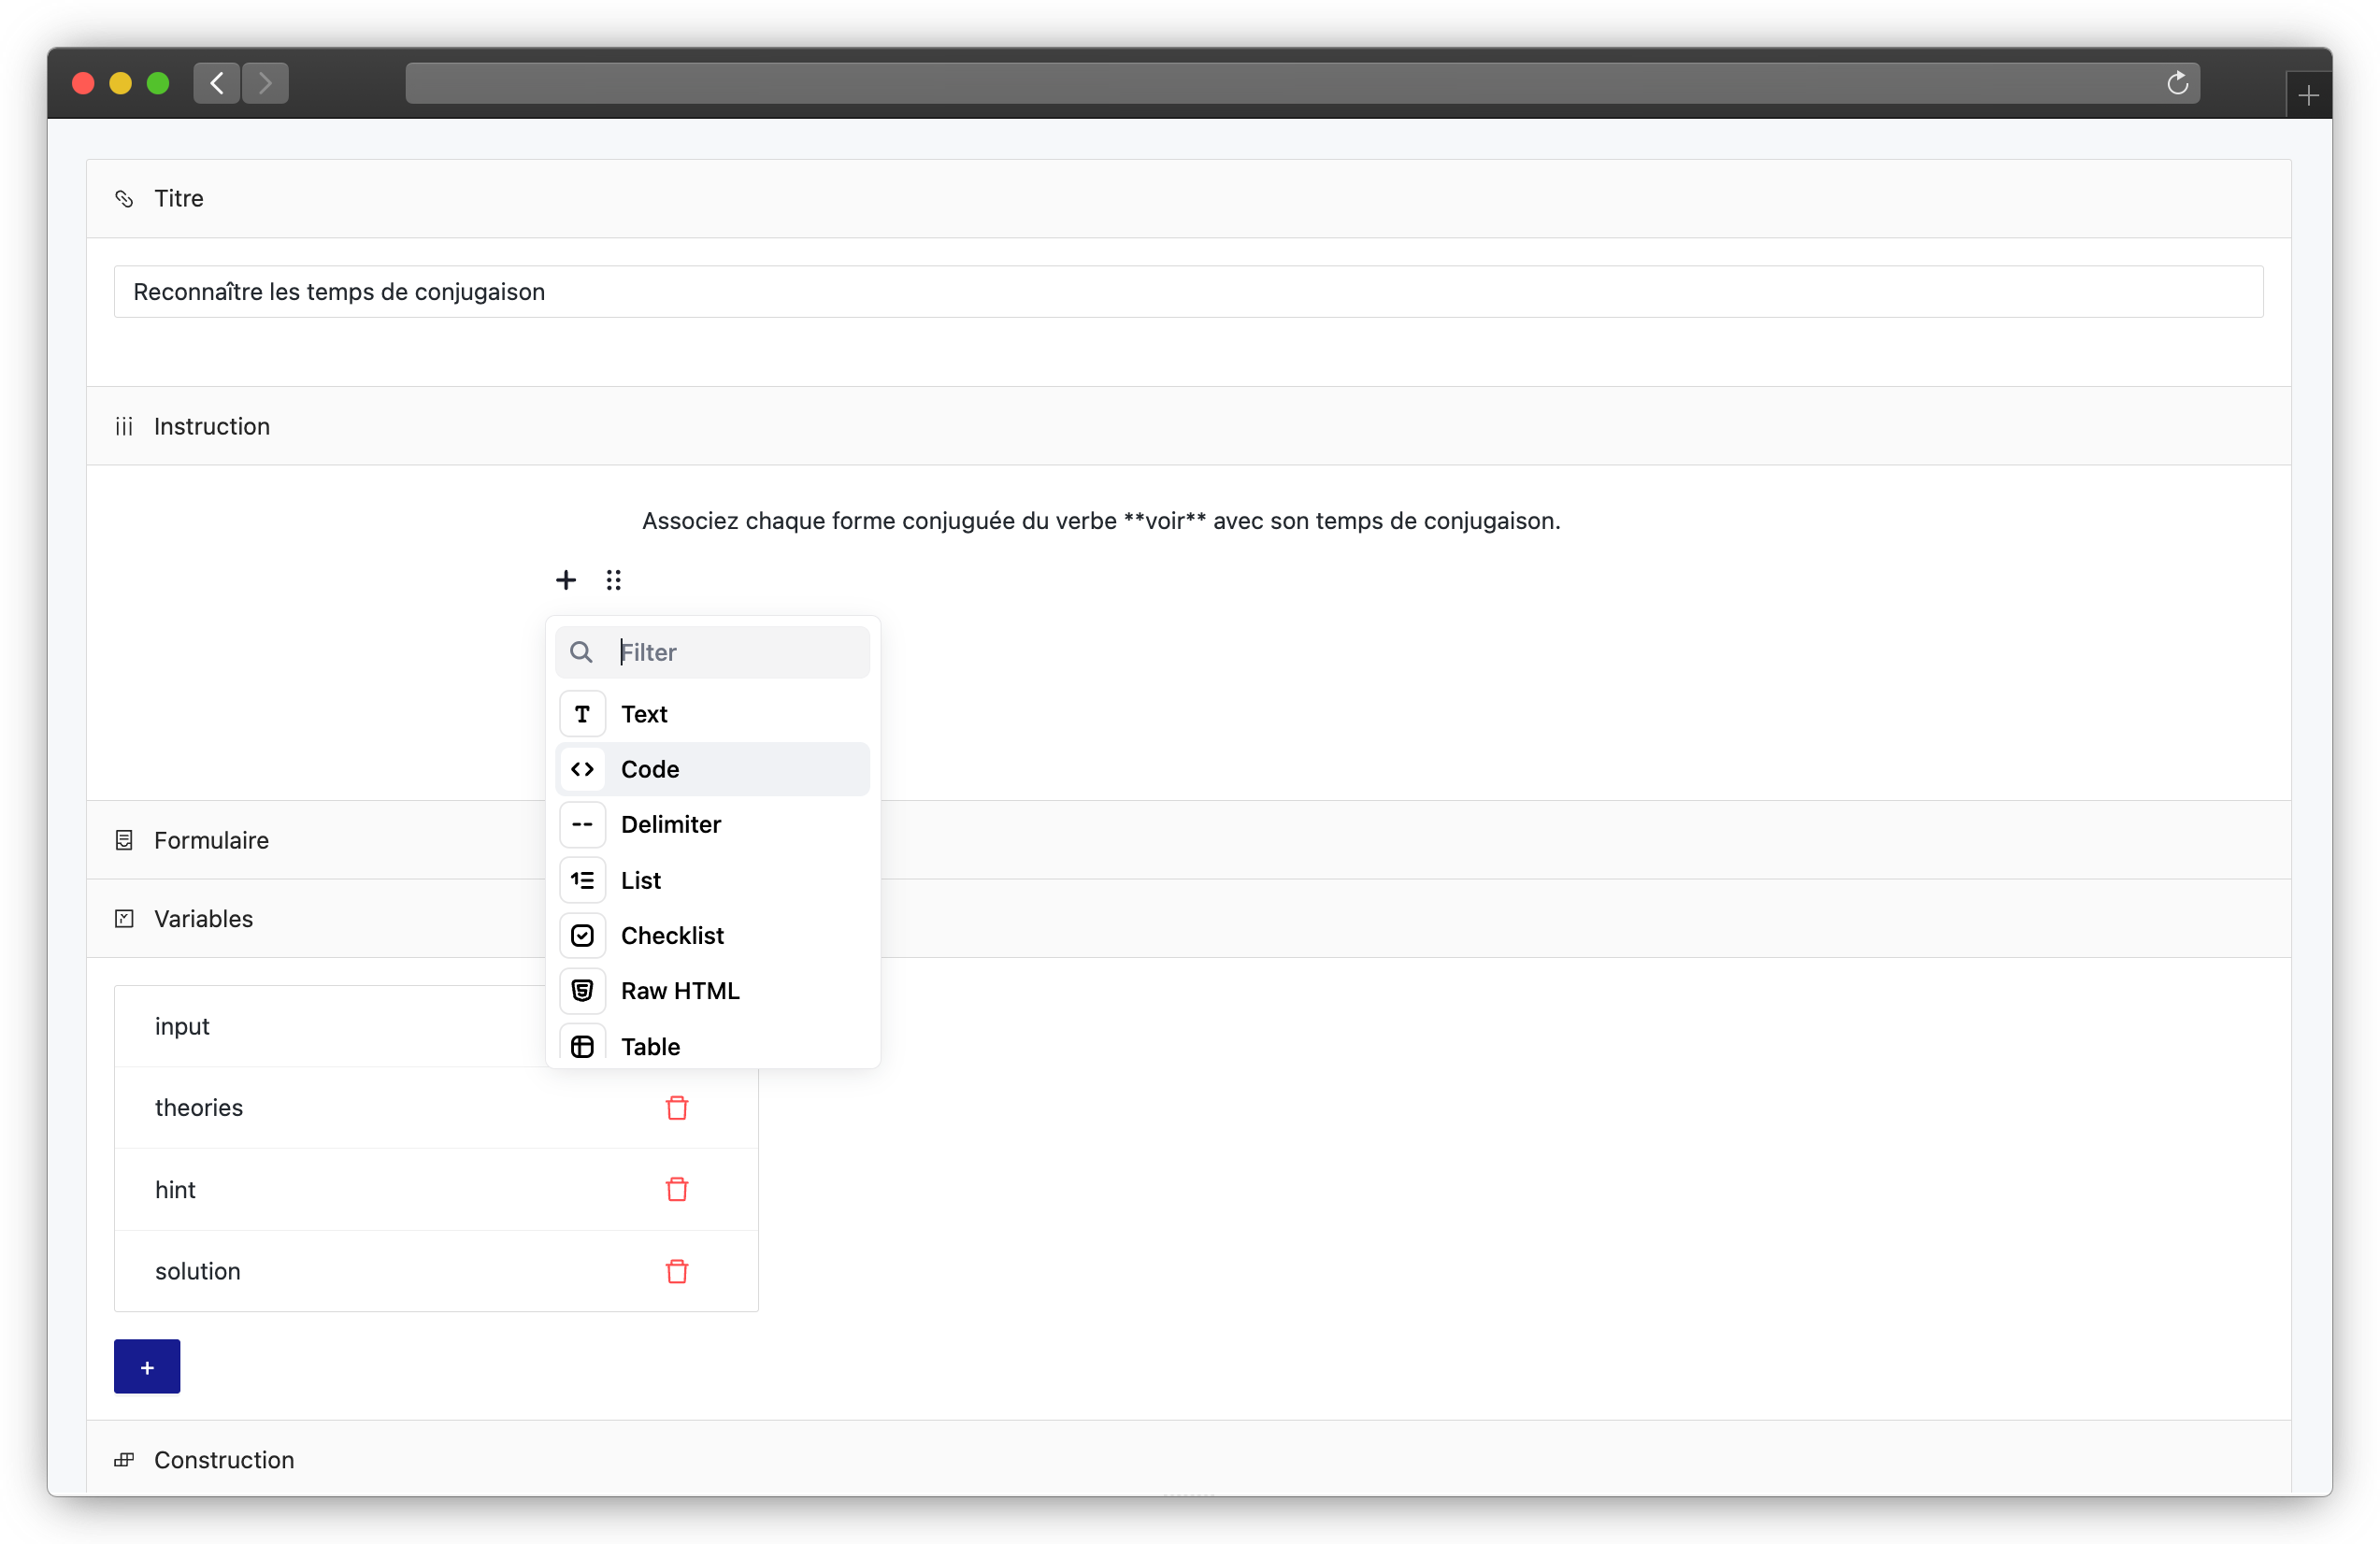The width and height of the screenshot is (2380, 1544).
Task: Expand the Construction section
Action: pos(1188,1459)
